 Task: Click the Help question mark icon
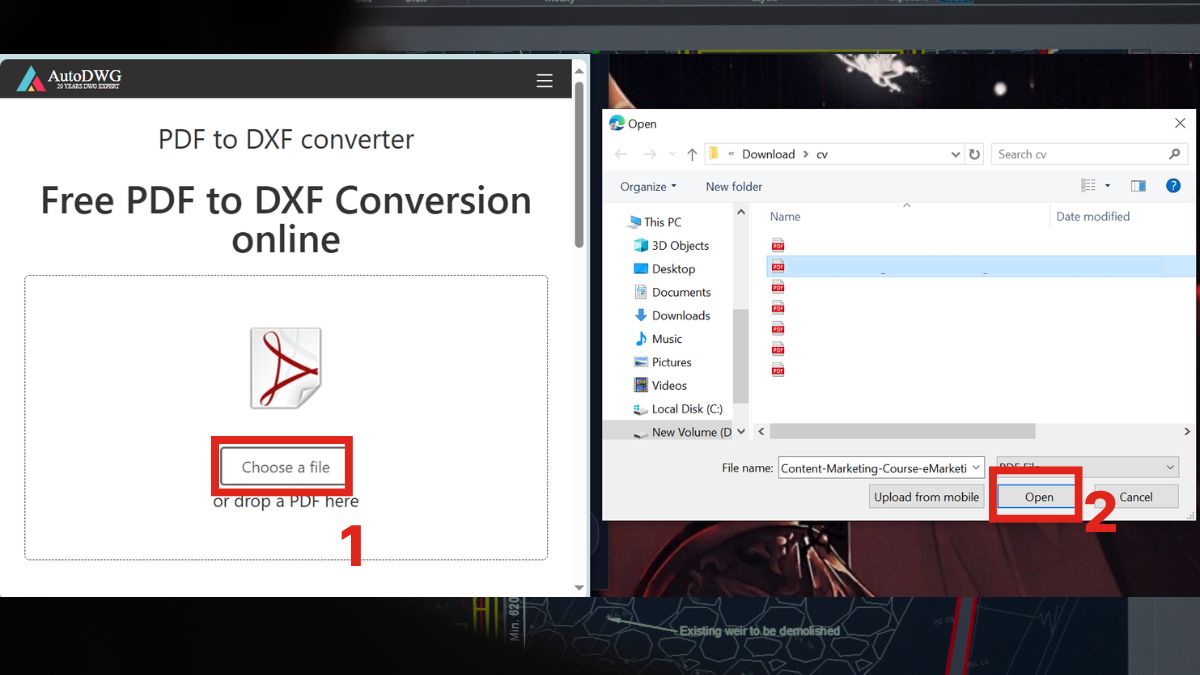coord(1172,185)
